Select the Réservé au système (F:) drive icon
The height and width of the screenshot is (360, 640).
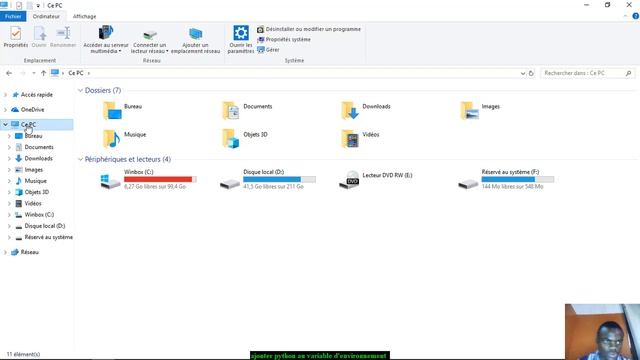click(468, 183)
